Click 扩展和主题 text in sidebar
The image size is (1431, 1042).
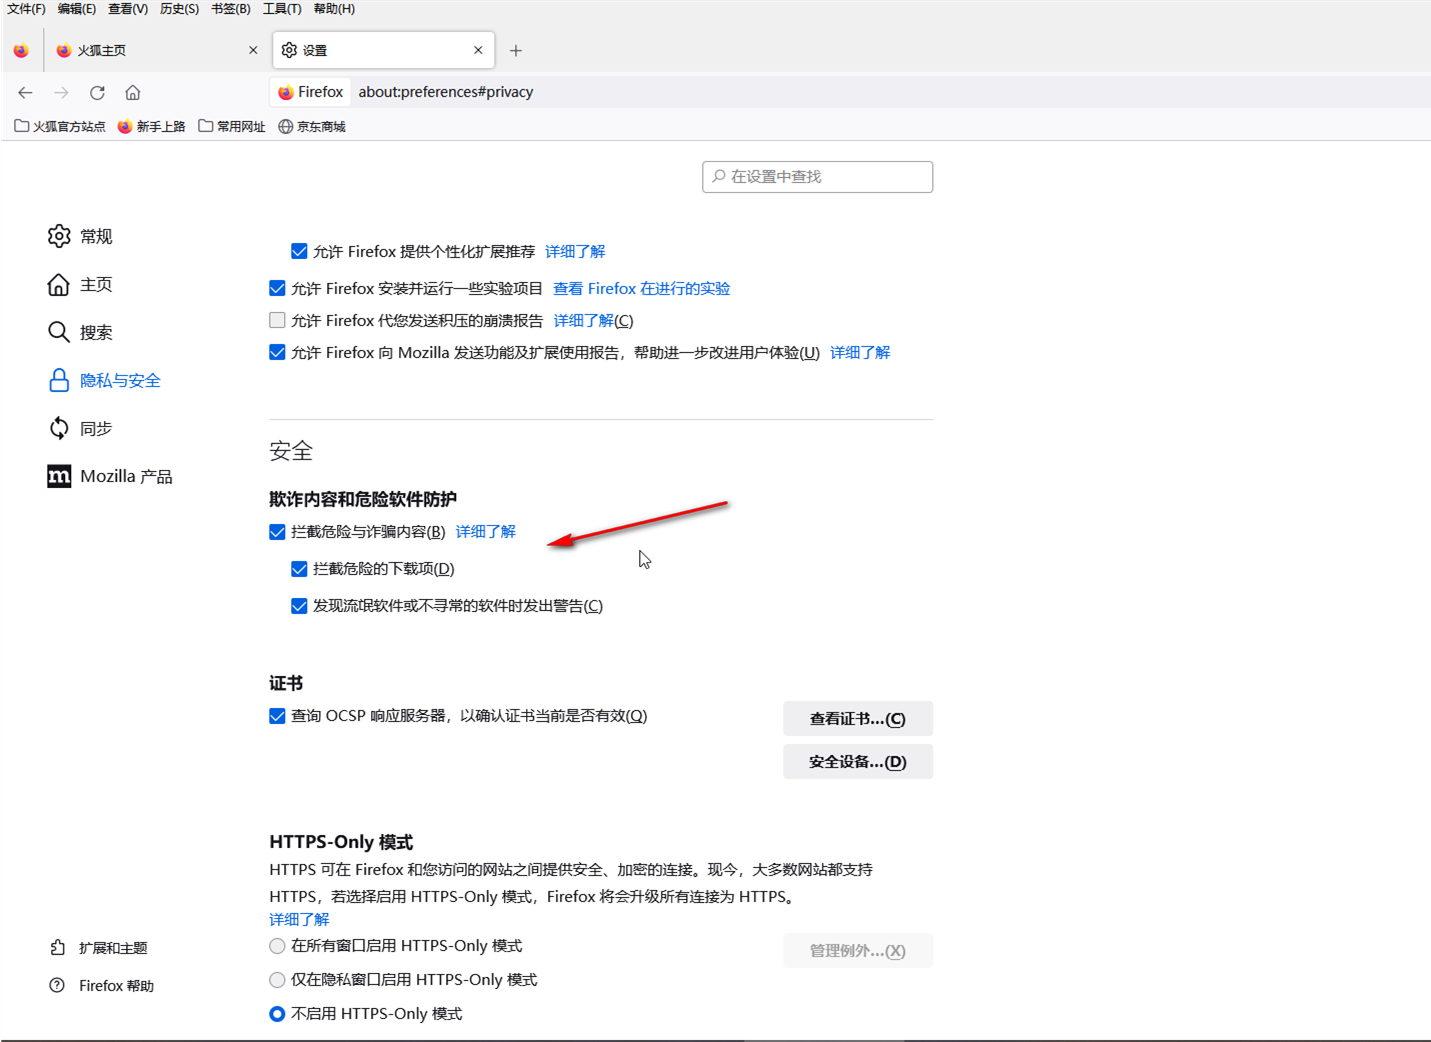click(x=113, y=948)
